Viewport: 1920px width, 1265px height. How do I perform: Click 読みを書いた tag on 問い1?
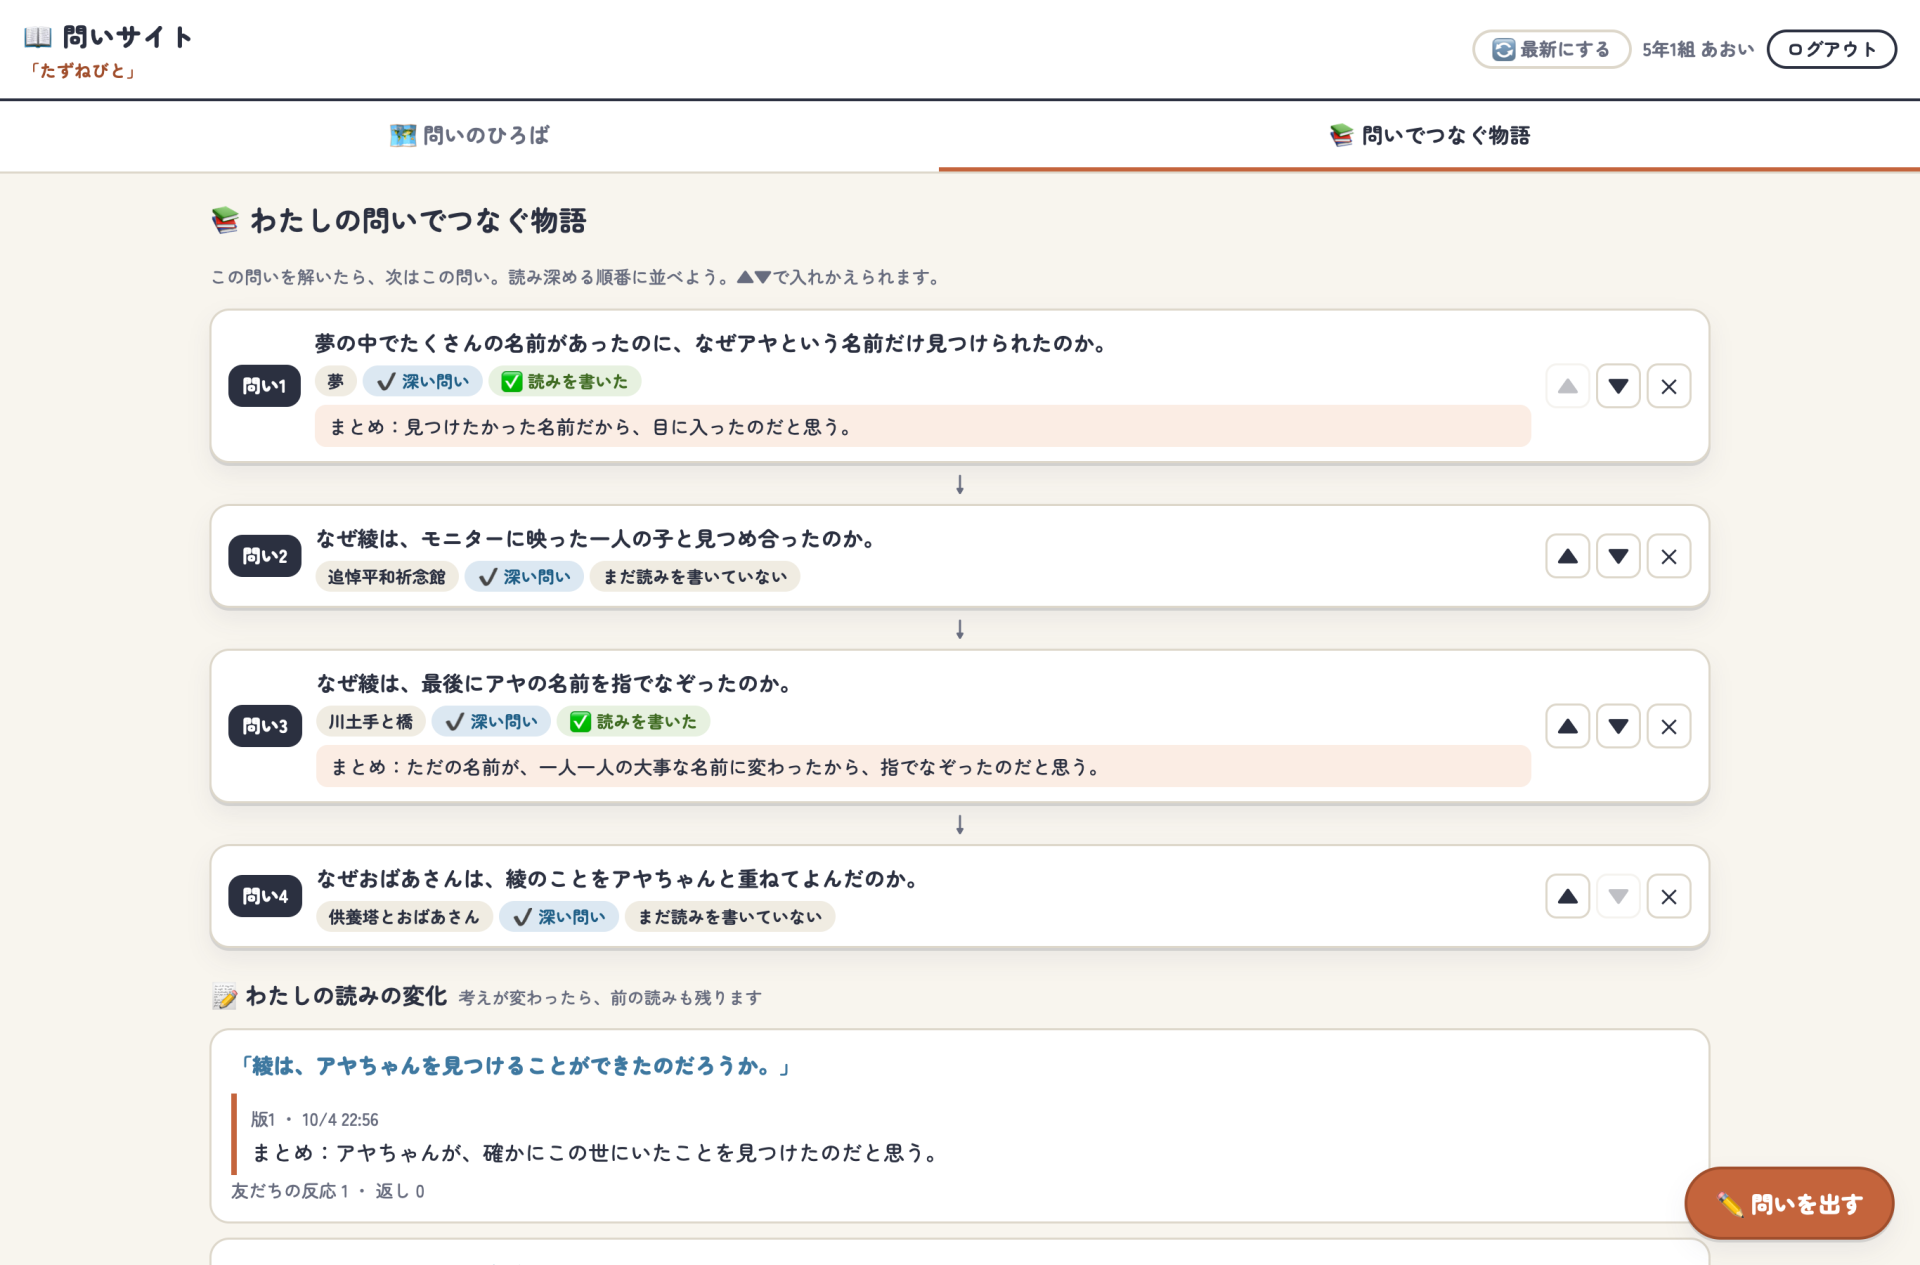(565, 381)
